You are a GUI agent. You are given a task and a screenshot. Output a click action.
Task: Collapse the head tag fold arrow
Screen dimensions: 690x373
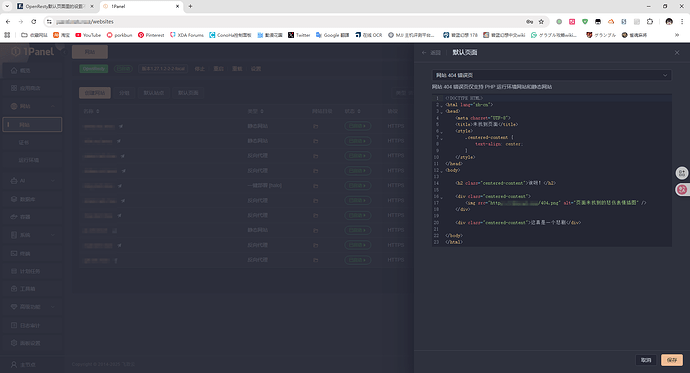coord(441,112)
